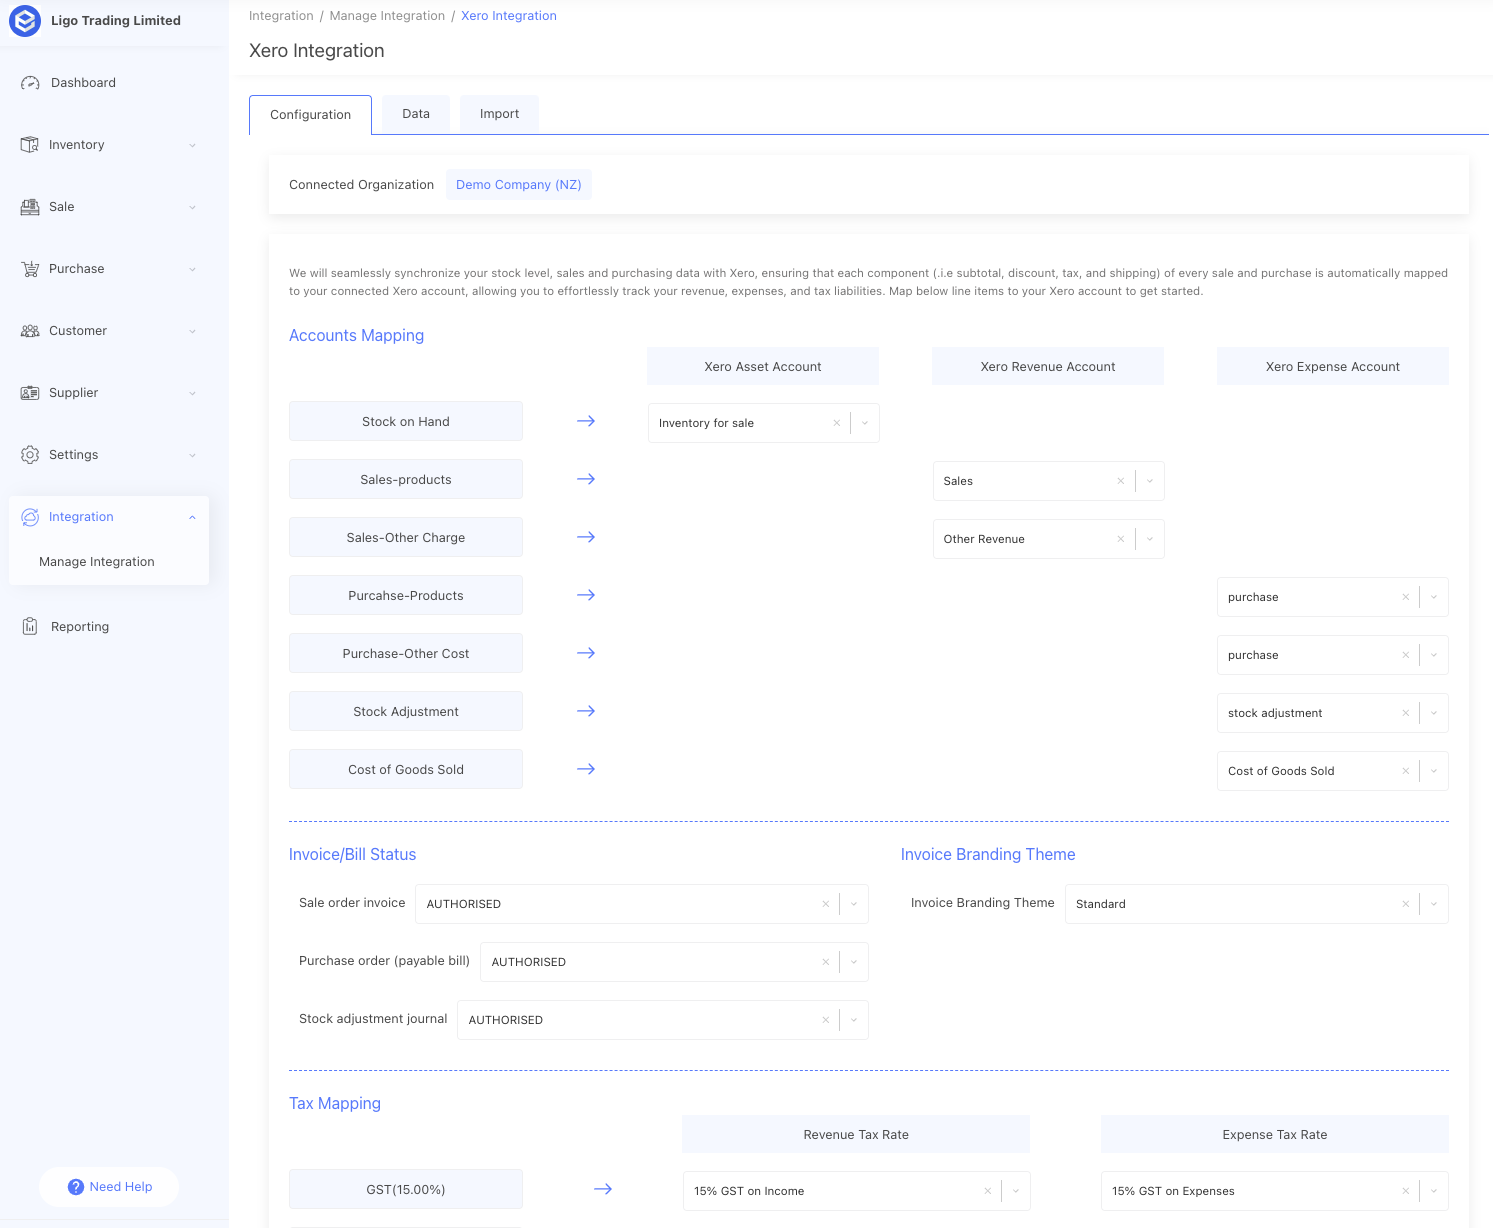Click Manage Integration in the breadcrumb
The image size is (1493, 1228).
387,16
